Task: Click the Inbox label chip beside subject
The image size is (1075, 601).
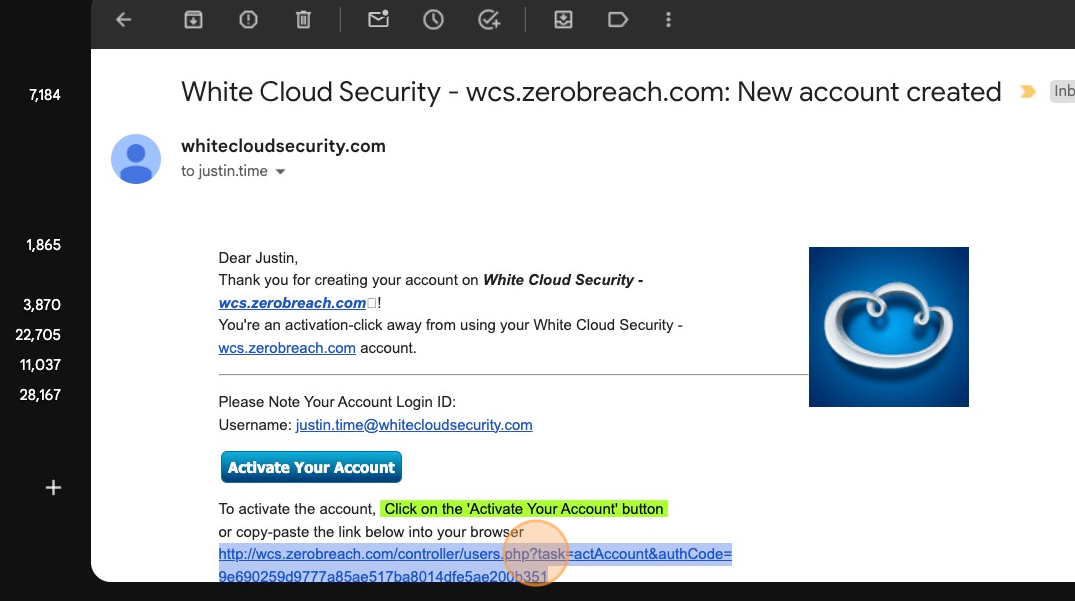Action: point(1062,92)
